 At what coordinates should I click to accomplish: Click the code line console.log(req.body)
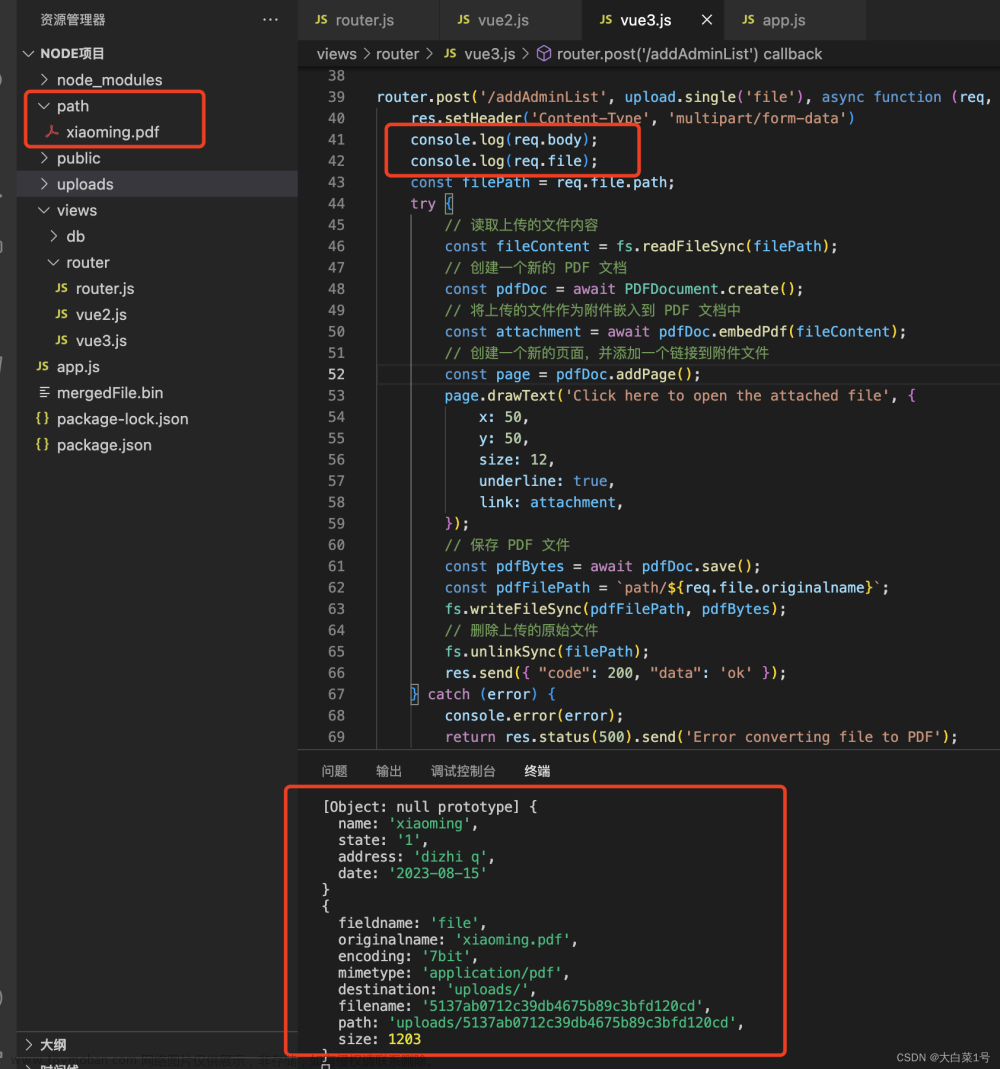tap(504, 140)
